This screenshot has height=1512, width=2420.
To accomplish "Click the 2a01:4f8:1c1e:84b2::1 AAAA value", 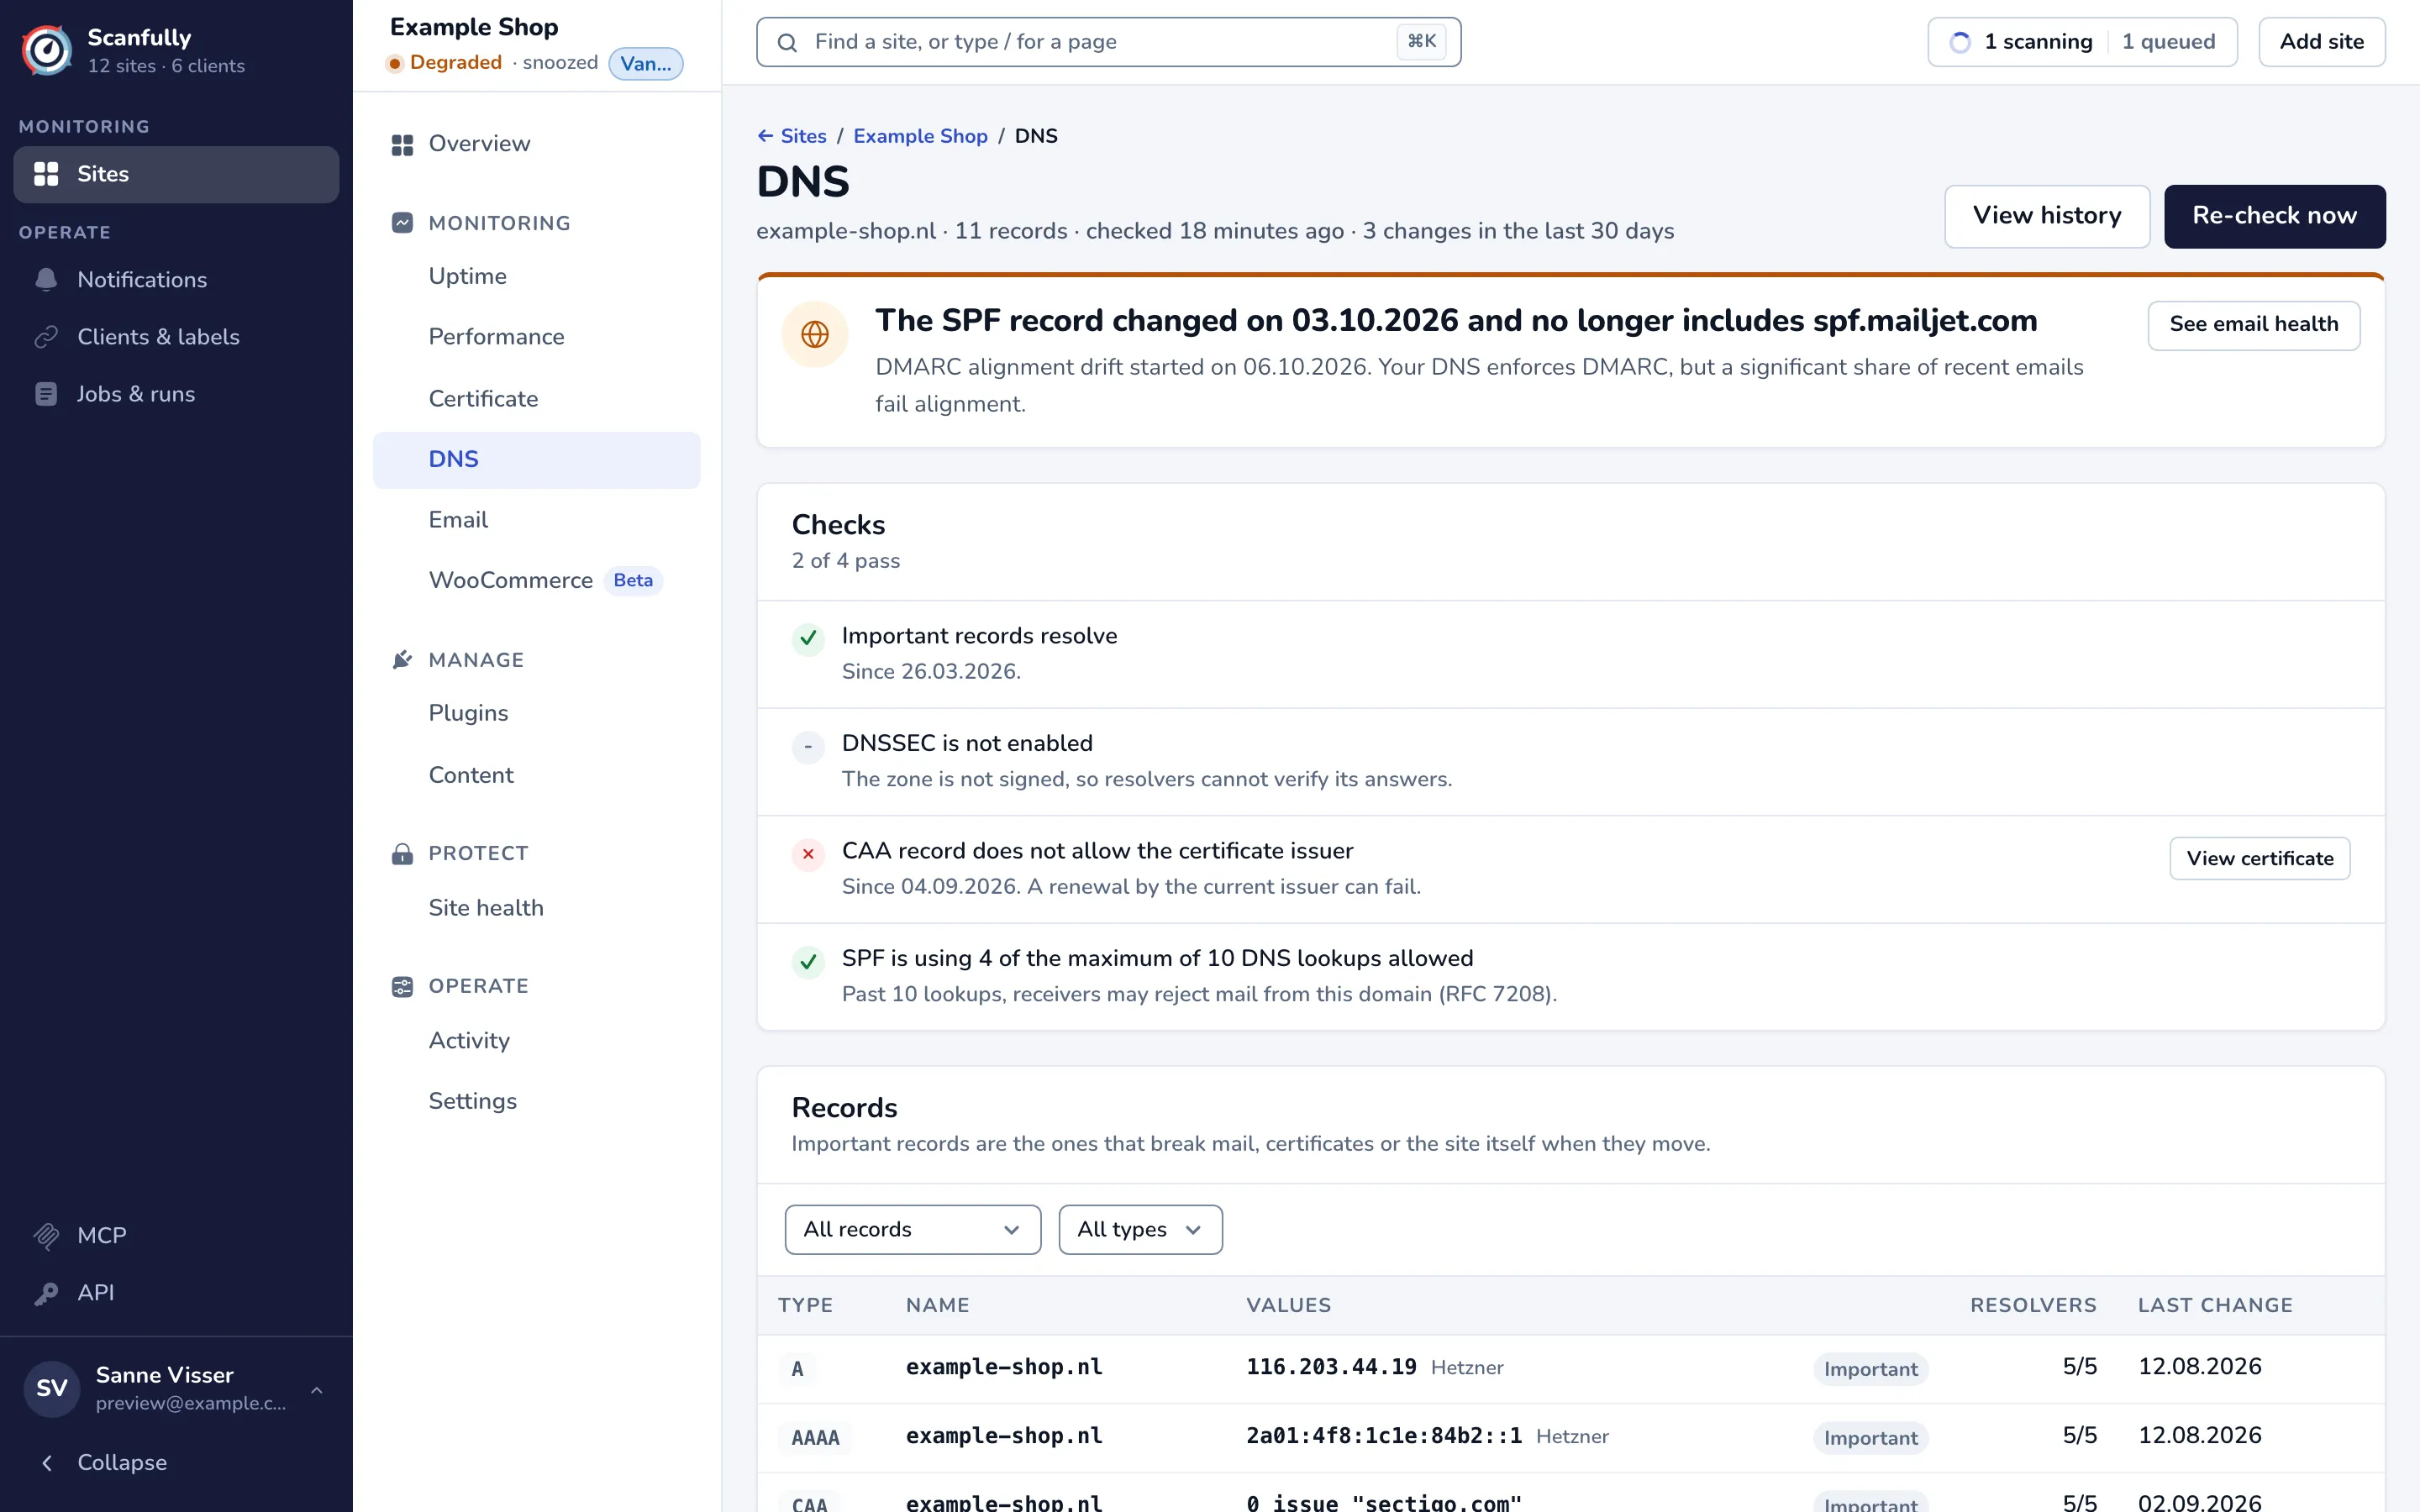I will coord(1384,1436).
